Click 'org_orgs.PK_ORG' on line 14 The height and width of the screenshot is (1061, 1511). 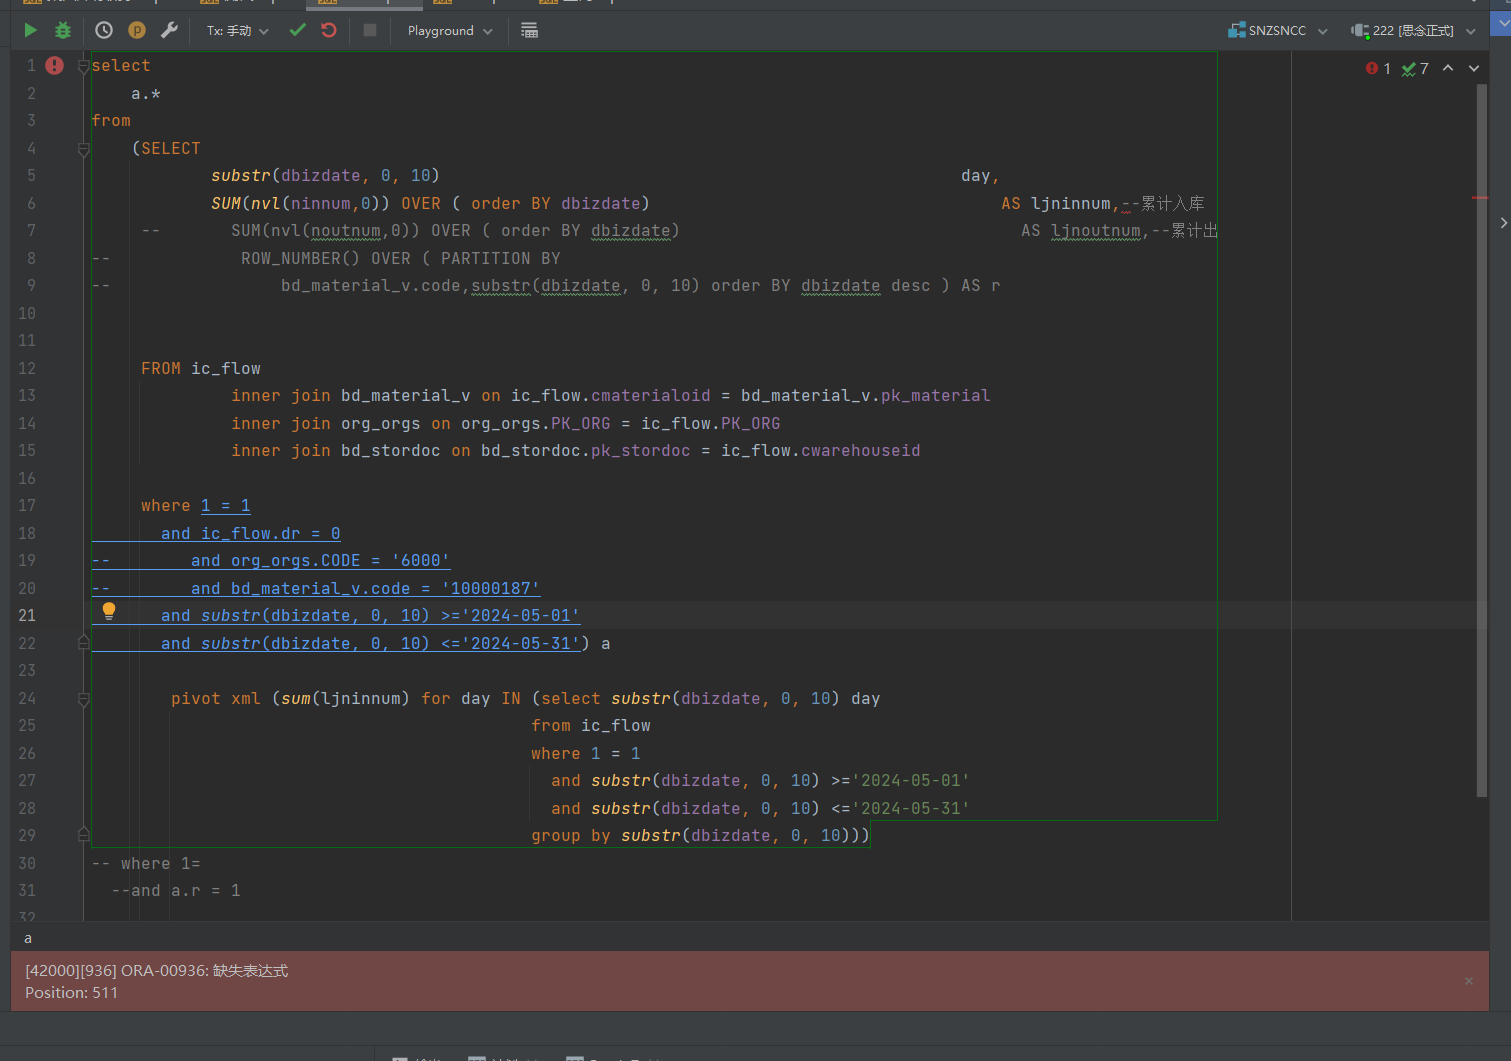[x=536, y=424]
